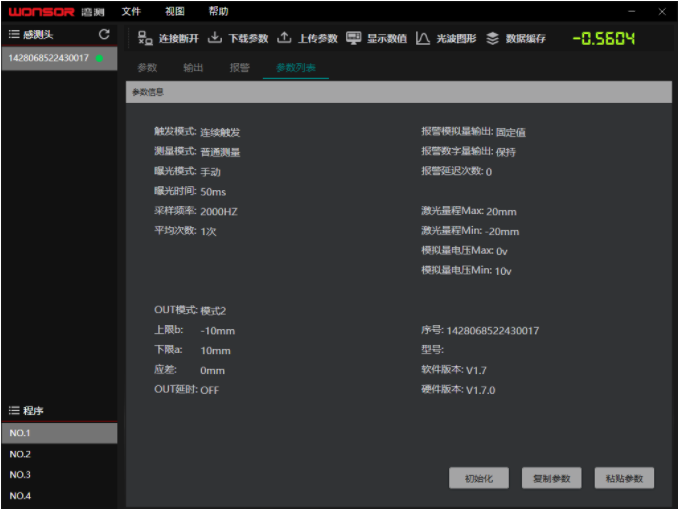Image resolution: width=678 pixels, height=510 pixels.
Task: Click the V1.7 software version value
Action: (x=476, y=370)
